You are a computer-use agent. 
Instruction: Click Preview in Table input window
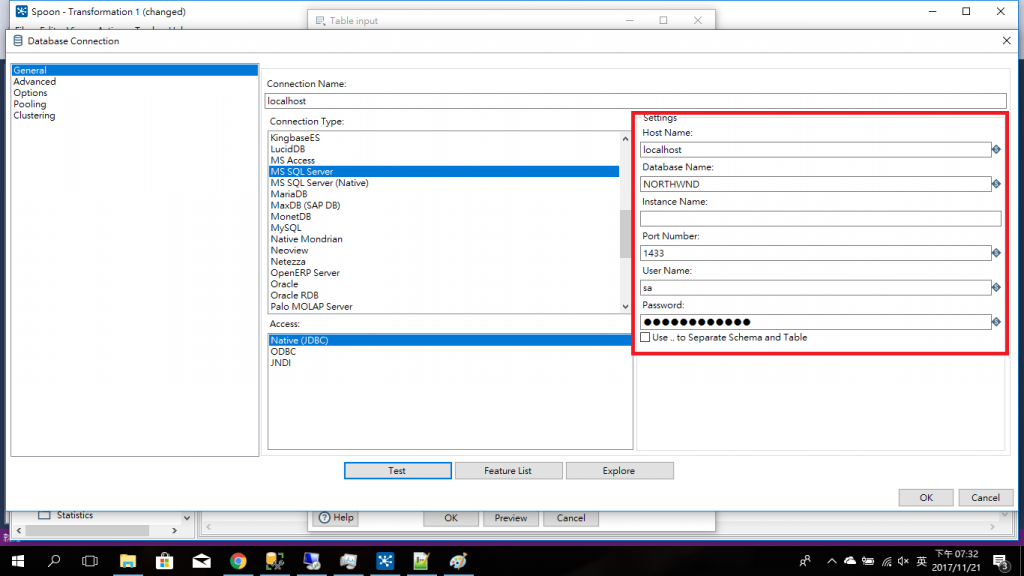pyautogui.click(x=511, y=518)
